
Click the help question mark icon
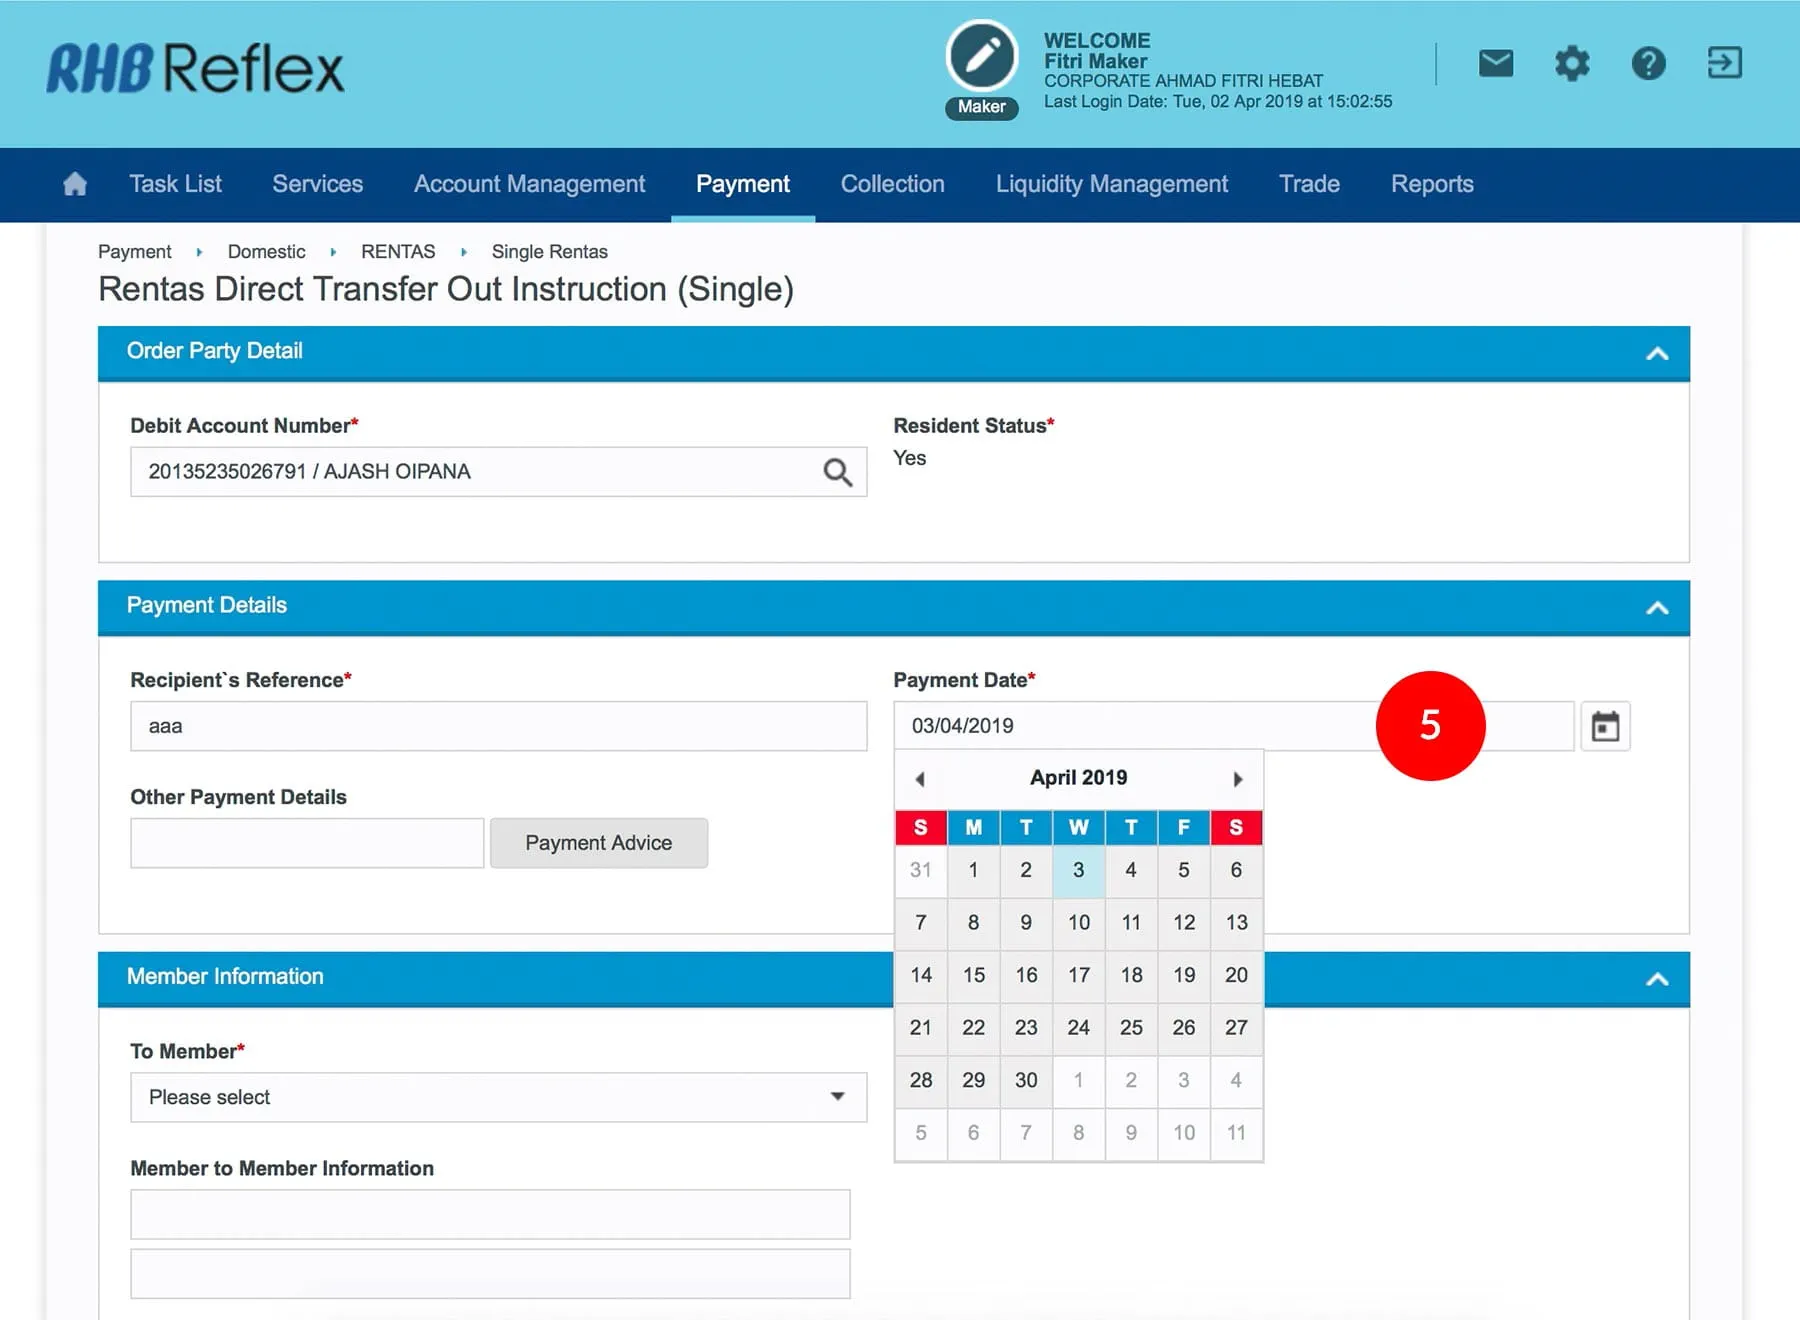pyautogui.click(x=1648, y=64)
